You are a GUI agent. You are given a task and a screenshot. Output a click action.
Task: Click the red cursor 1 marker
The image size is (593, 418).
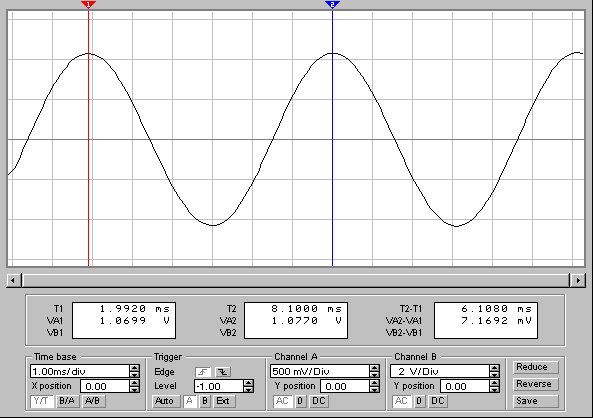[x=88, y=5]
